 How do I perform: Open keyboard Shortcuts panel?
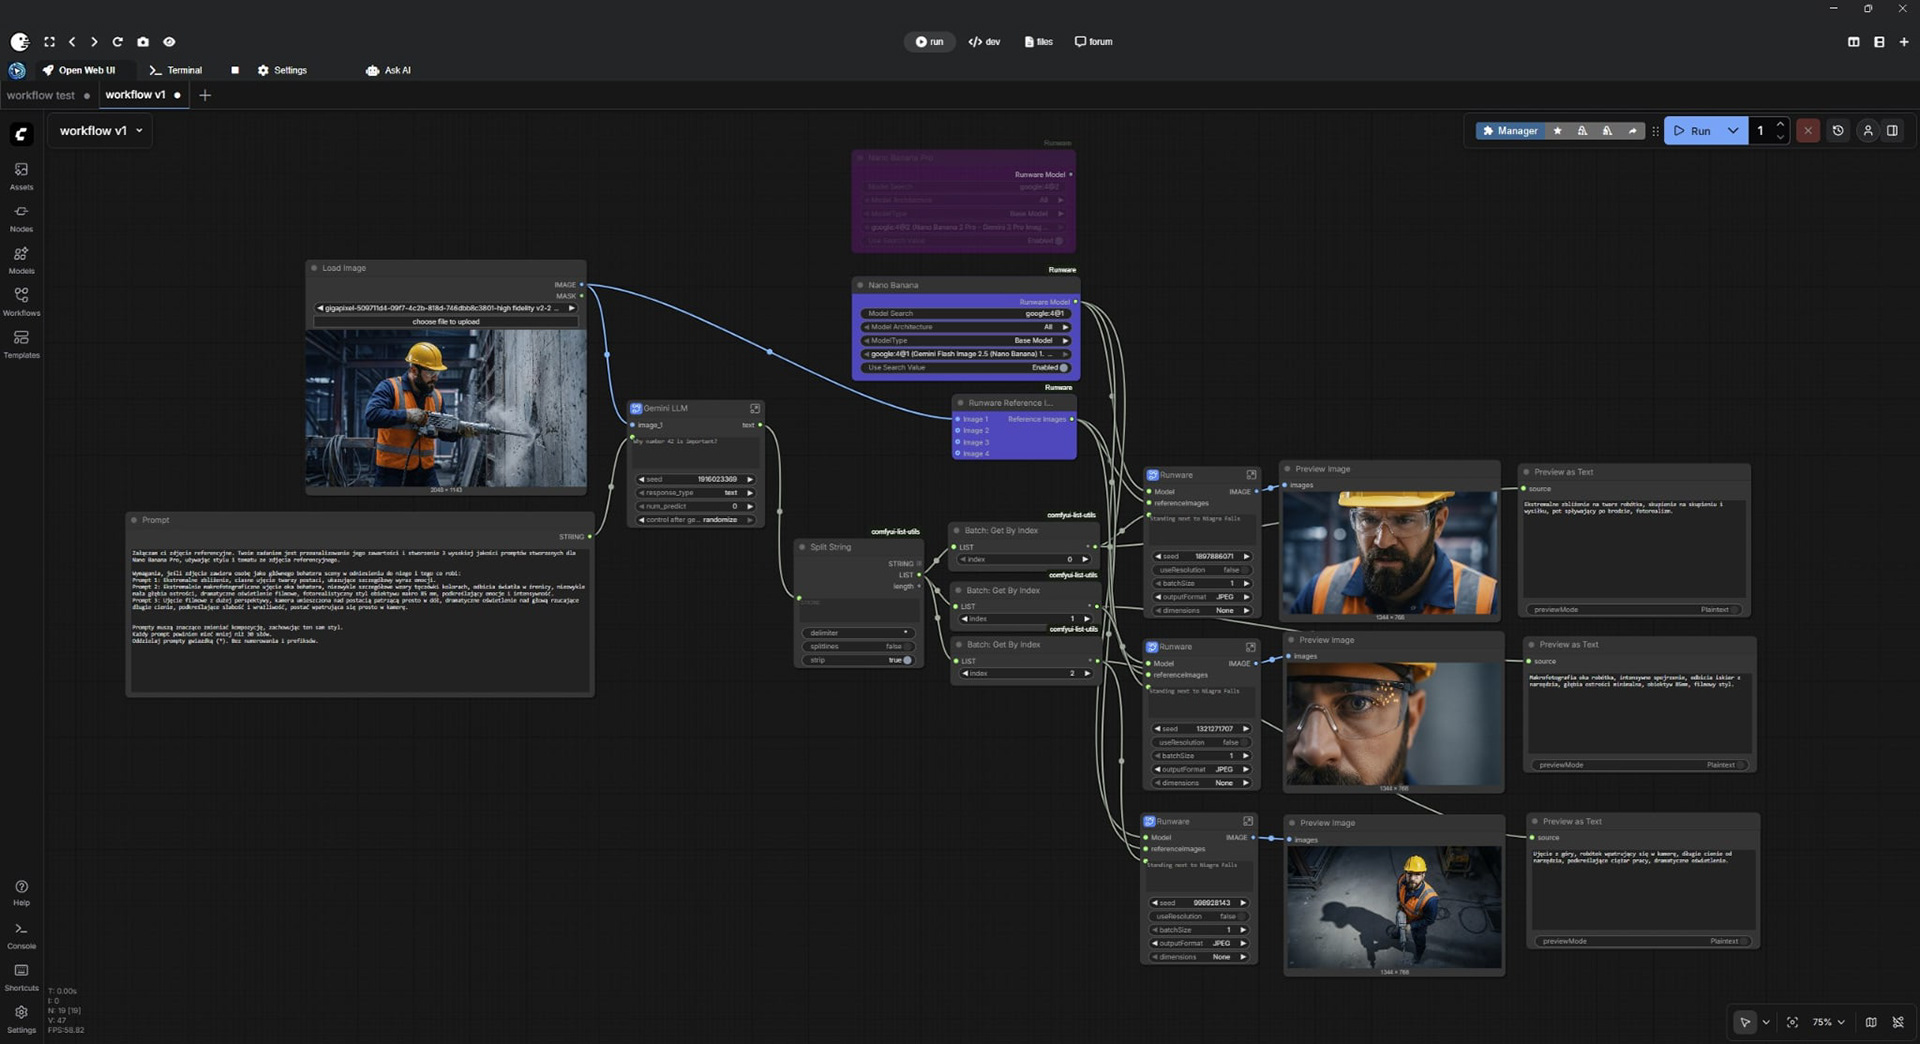click(21, 977)
